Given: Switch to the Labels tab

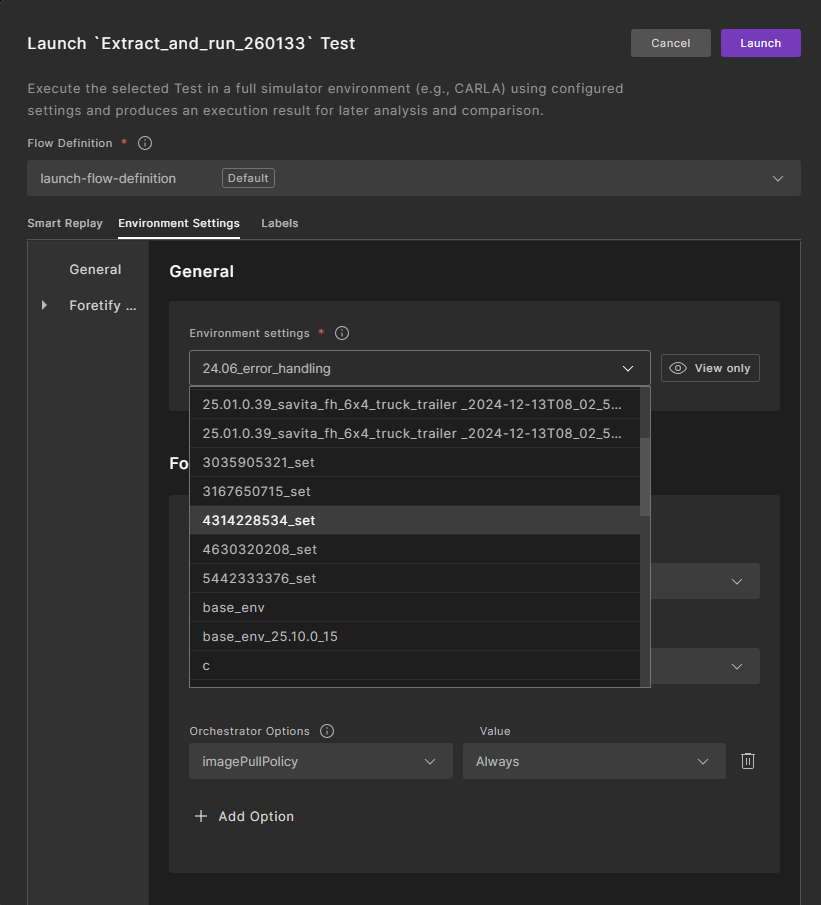Looking at the screenshot, I should (x=280, y=223).
